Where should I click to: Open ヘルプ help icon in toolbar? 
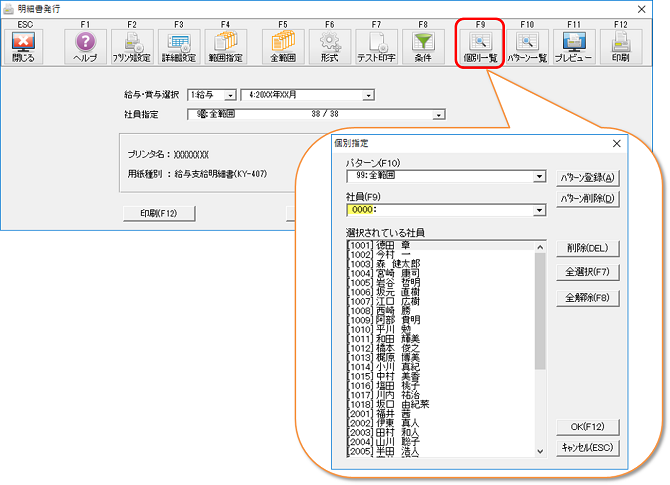[x=85, y=46]
